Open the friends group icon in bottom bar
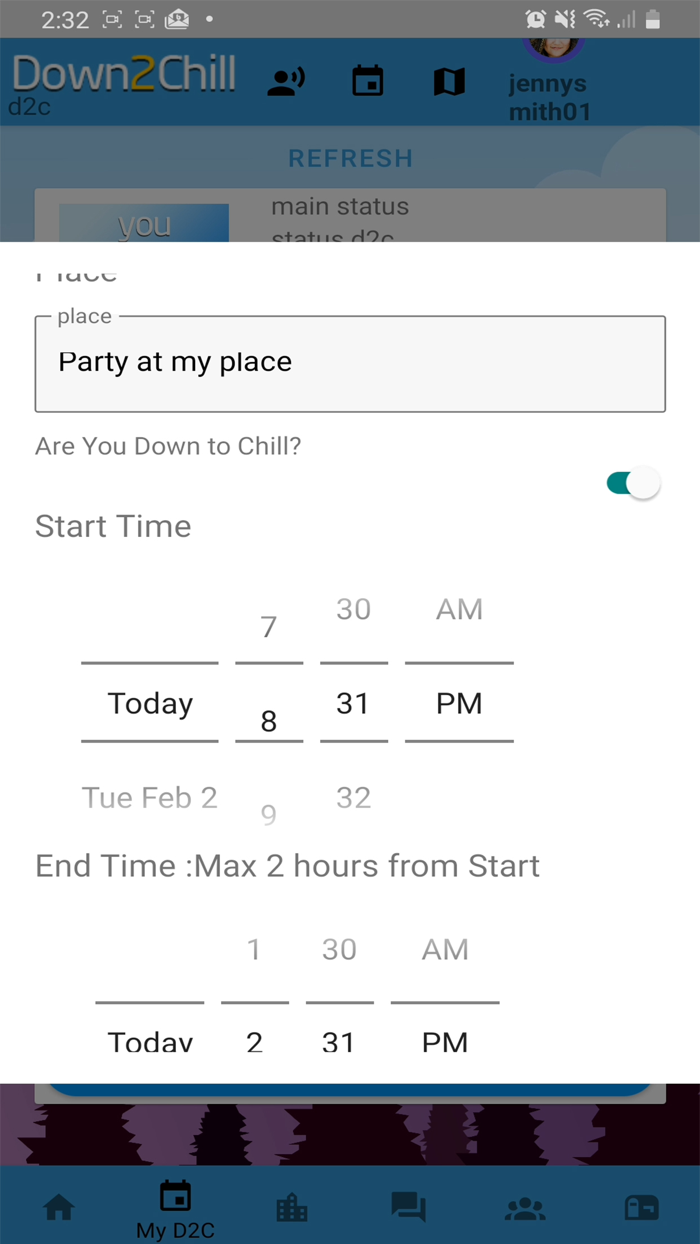The width and height of the screenshot is (700, 1244). pos(525,1208)
